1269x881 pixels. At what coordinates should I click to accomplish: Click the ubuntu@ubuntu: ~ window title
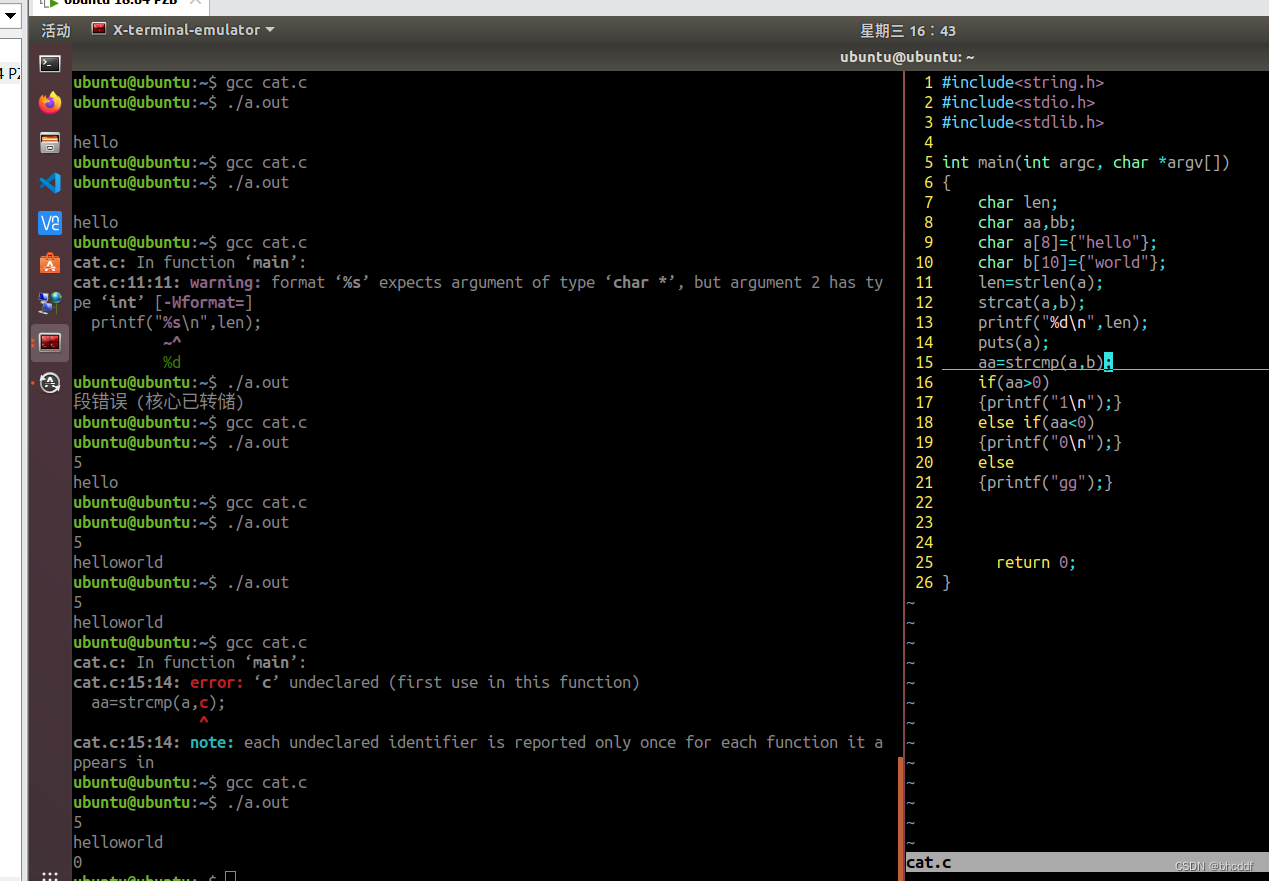907,57
